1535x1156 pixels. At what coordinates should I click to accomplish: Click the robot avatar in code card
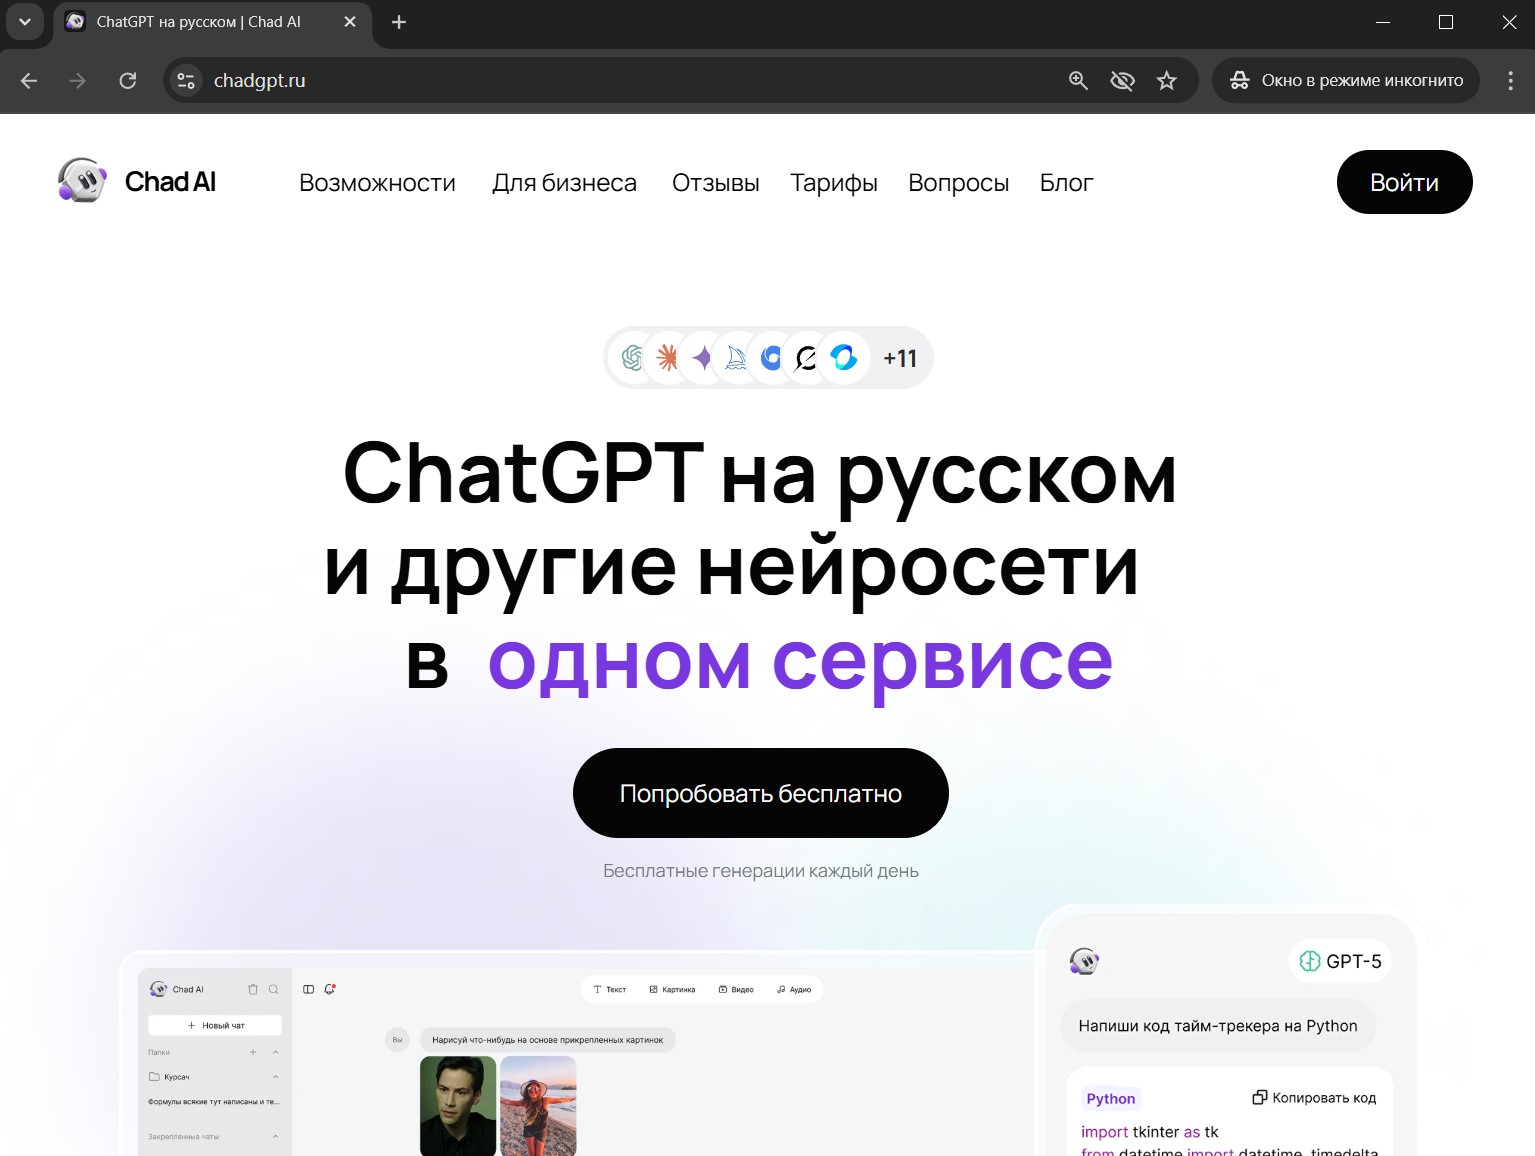point(1084,961)
